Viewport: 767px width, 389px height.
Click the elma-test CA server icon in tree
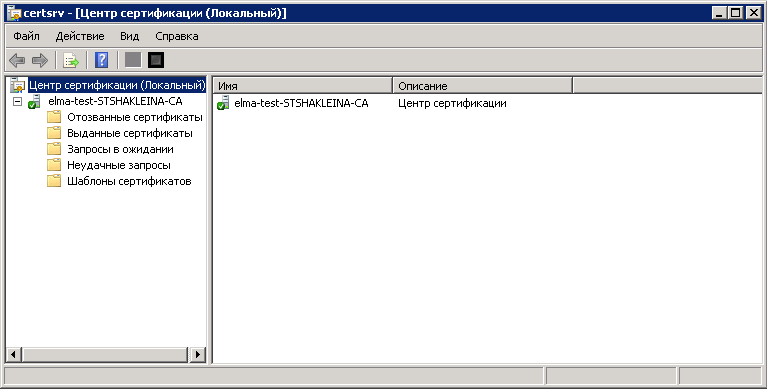click(34, 102)
